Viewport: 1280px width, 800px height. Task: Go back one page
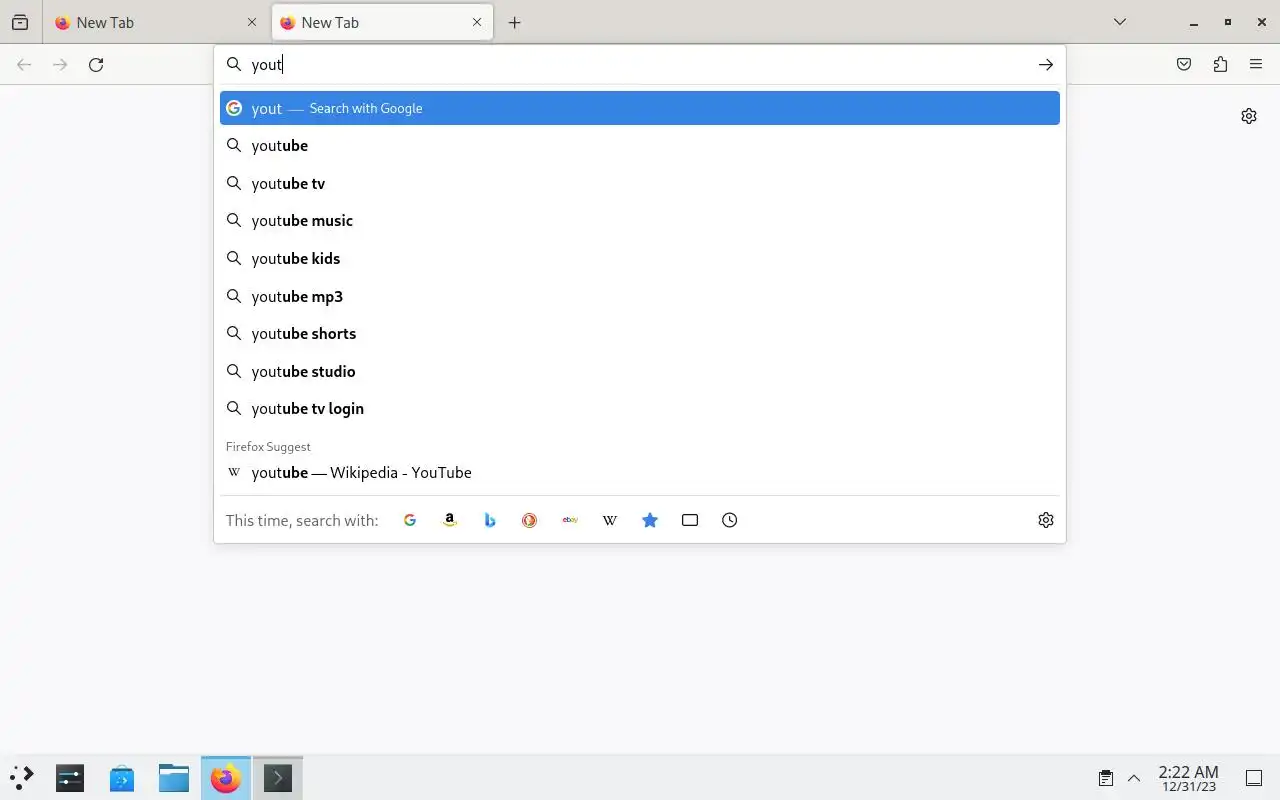24,65
